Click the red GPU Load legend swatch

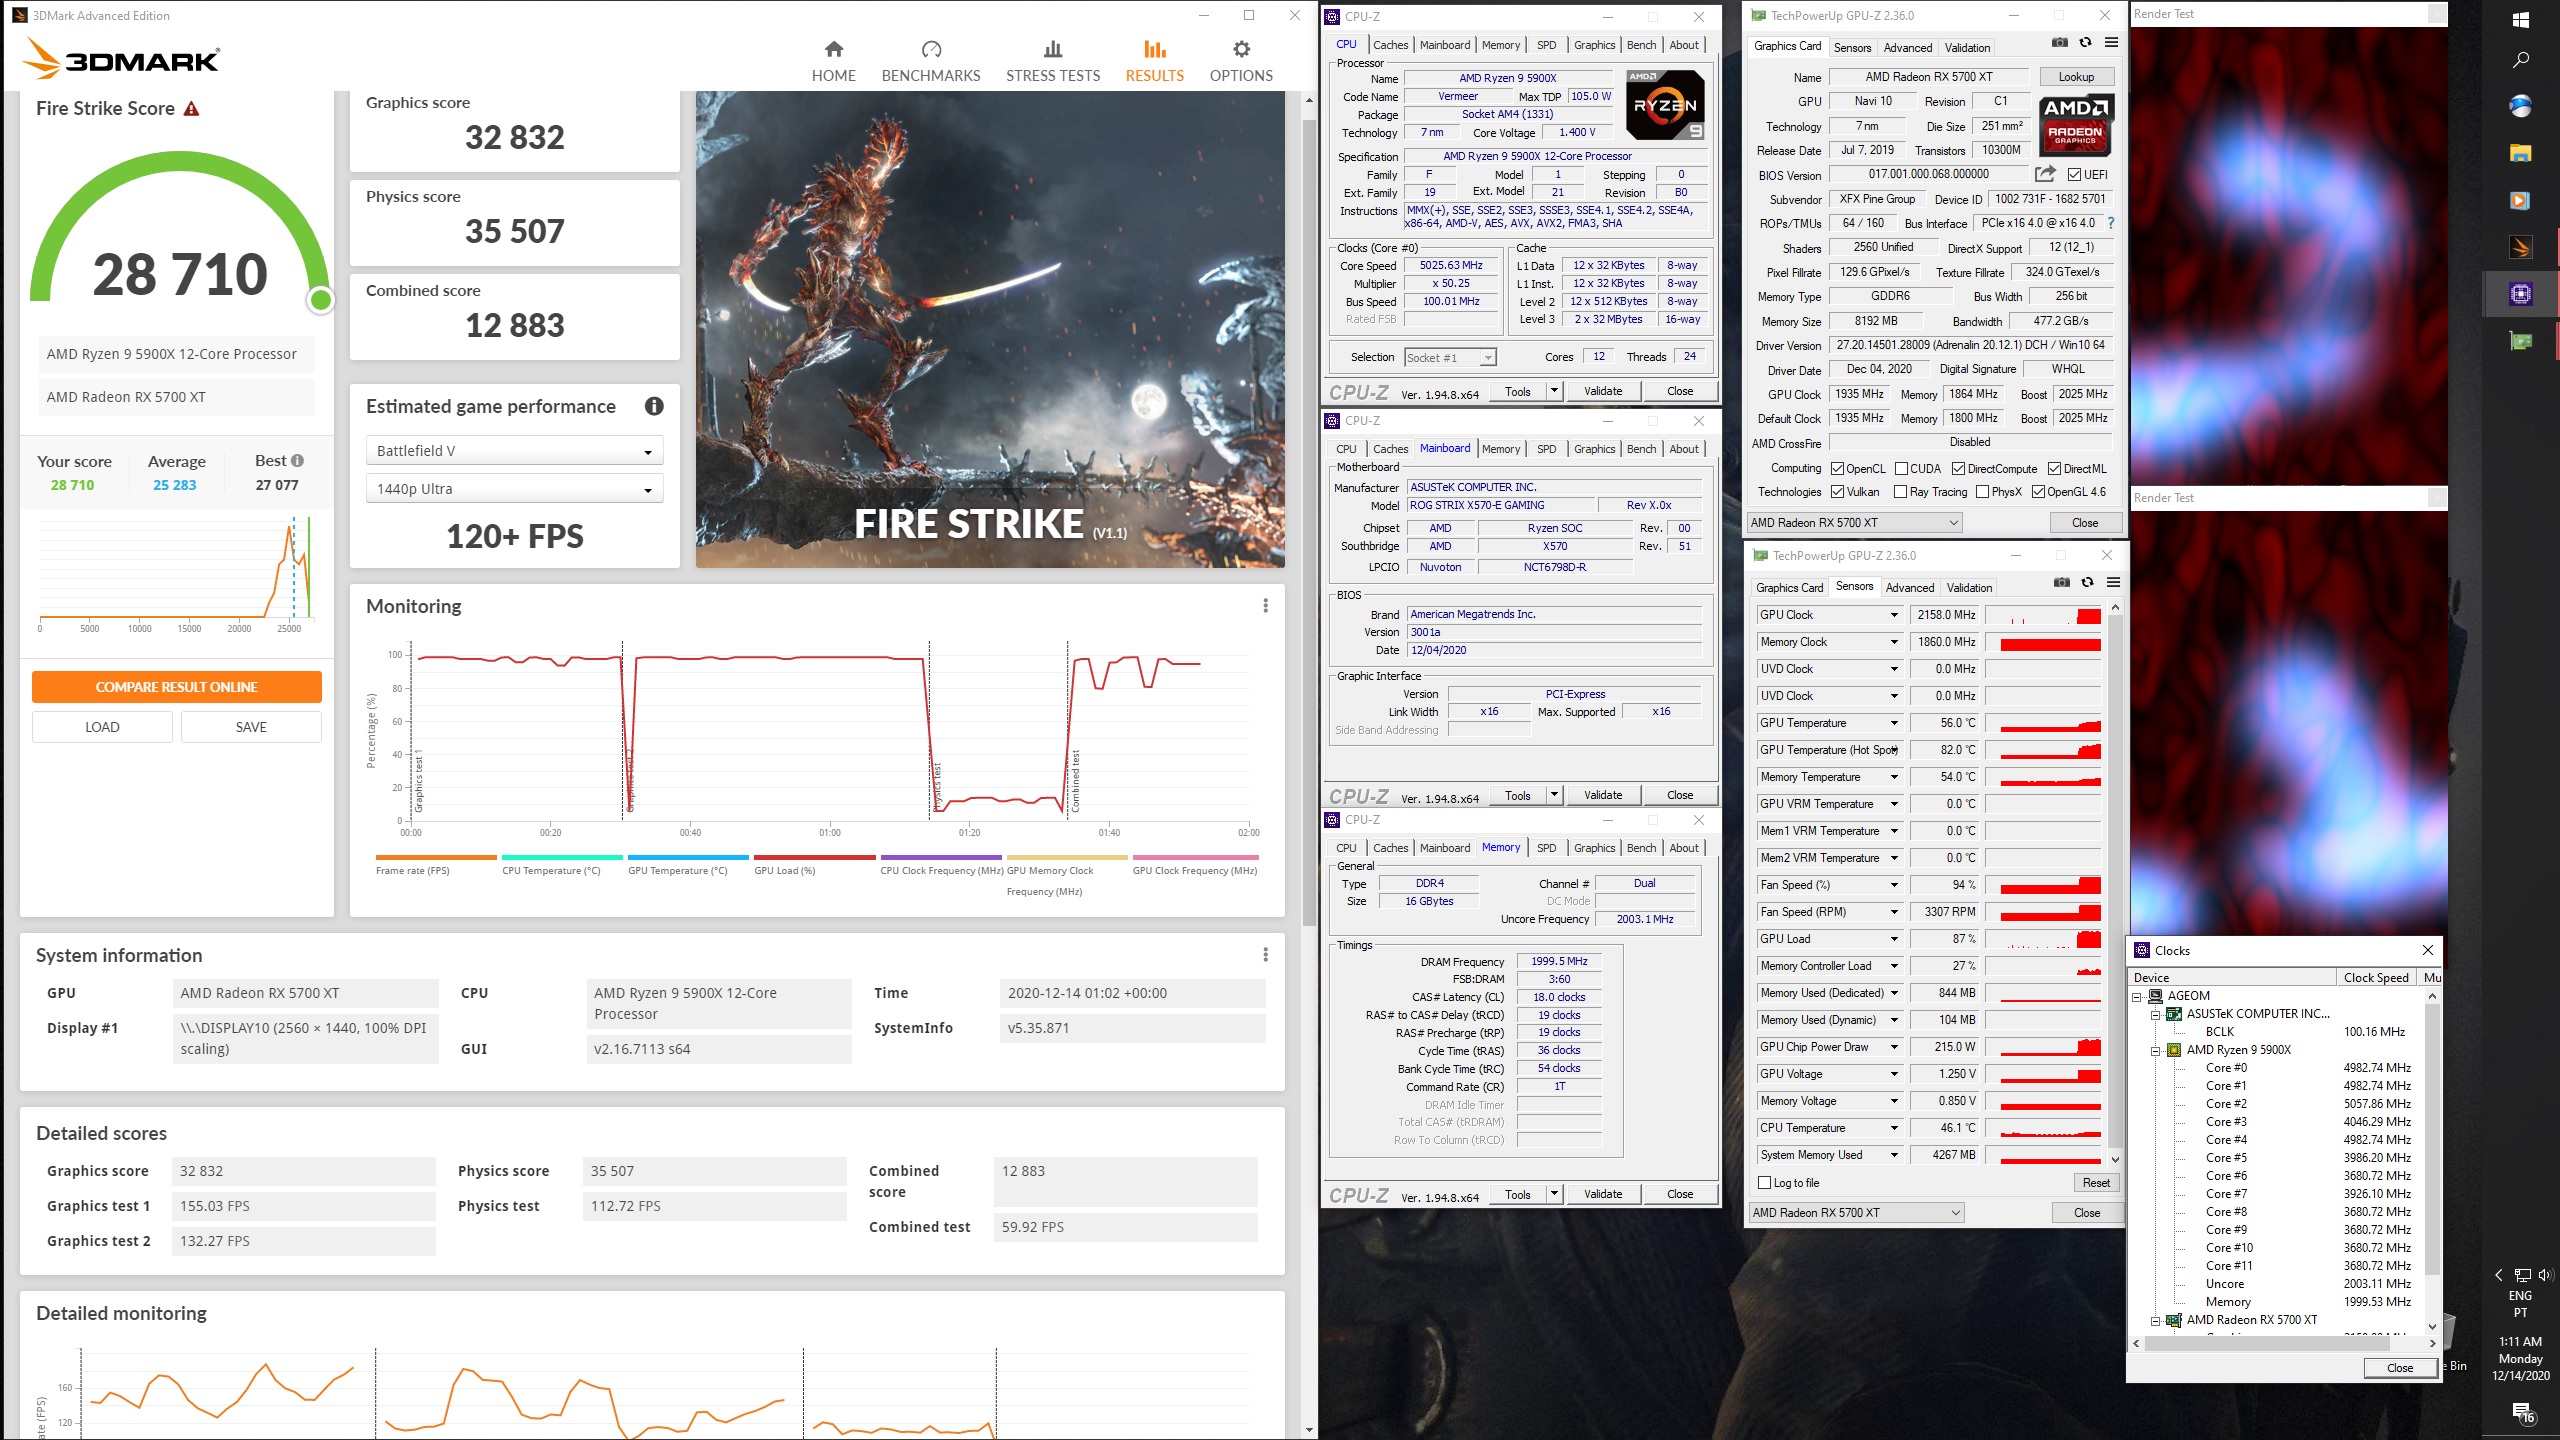[x=815, y=858]
